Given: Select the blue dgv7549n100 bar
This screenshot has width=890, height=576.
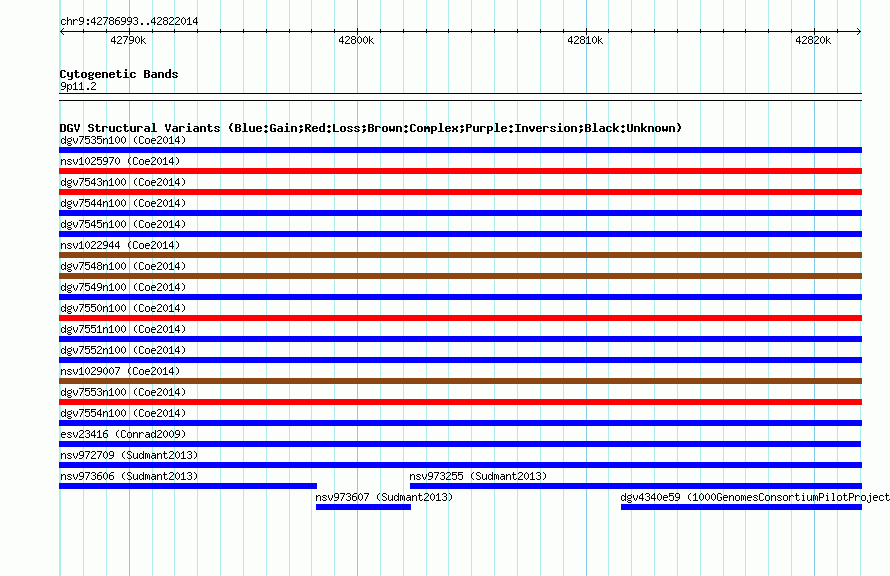Looking at the screenshot, I should [x=460, y=297].
